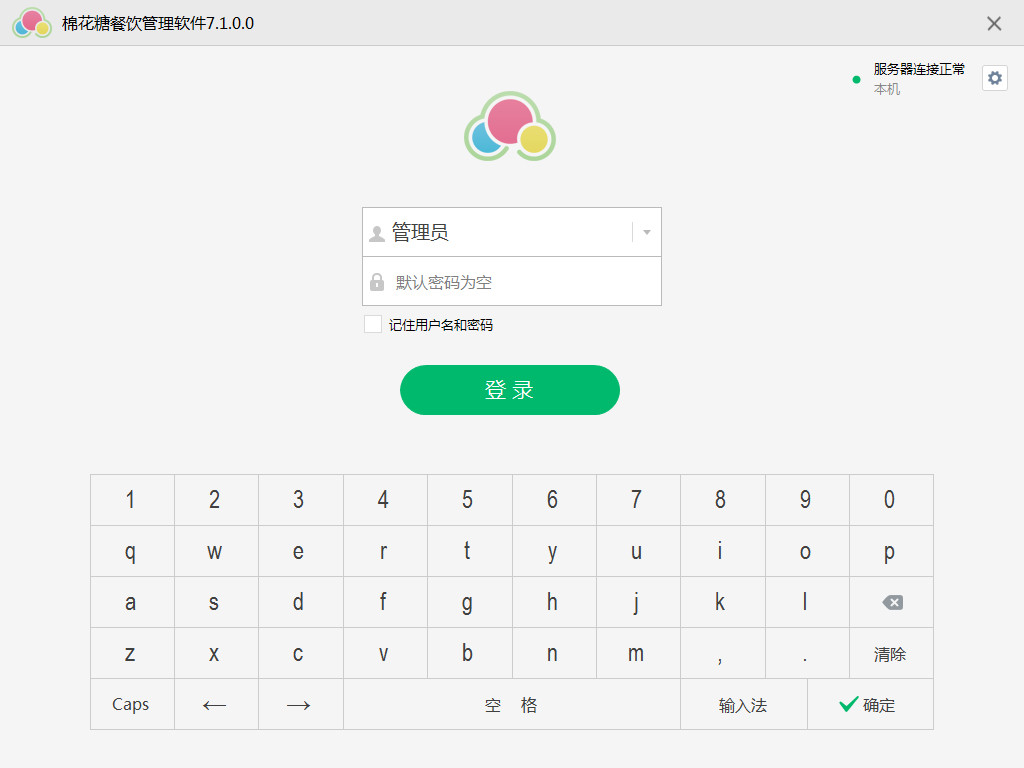Tap the letter o key

click(807, 551)
